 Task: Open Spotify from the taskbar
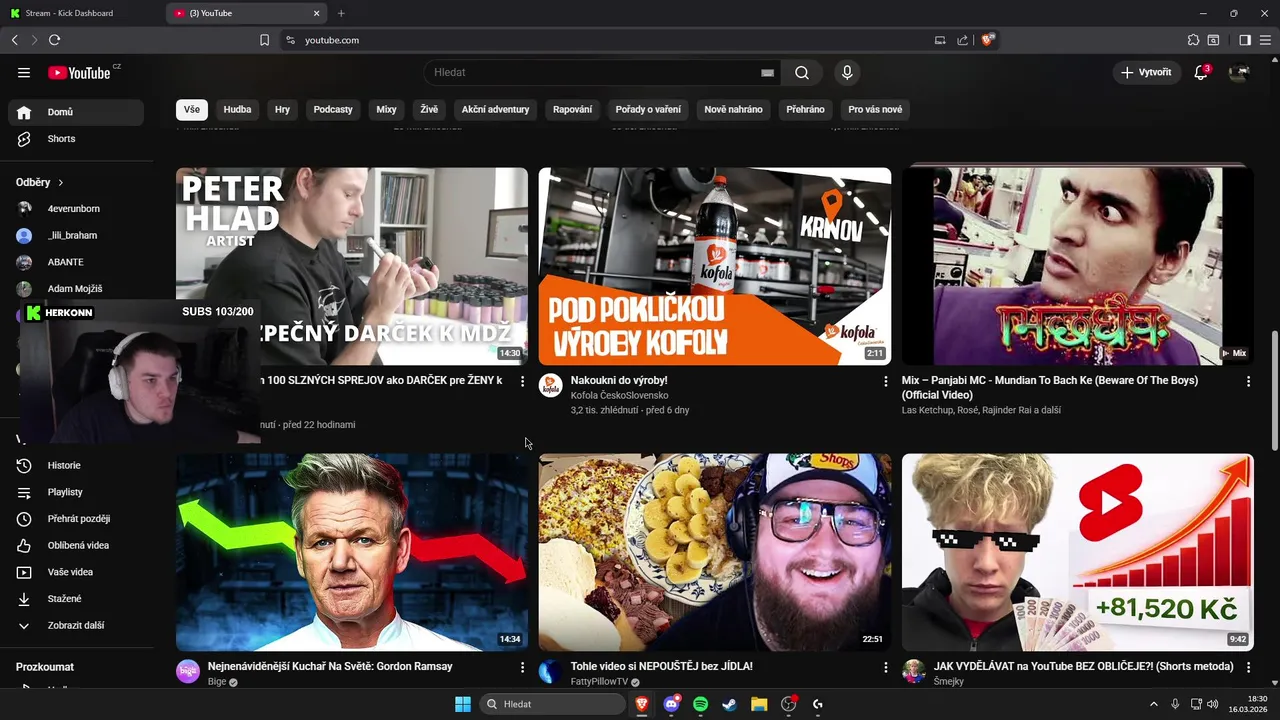click(700, 704)
